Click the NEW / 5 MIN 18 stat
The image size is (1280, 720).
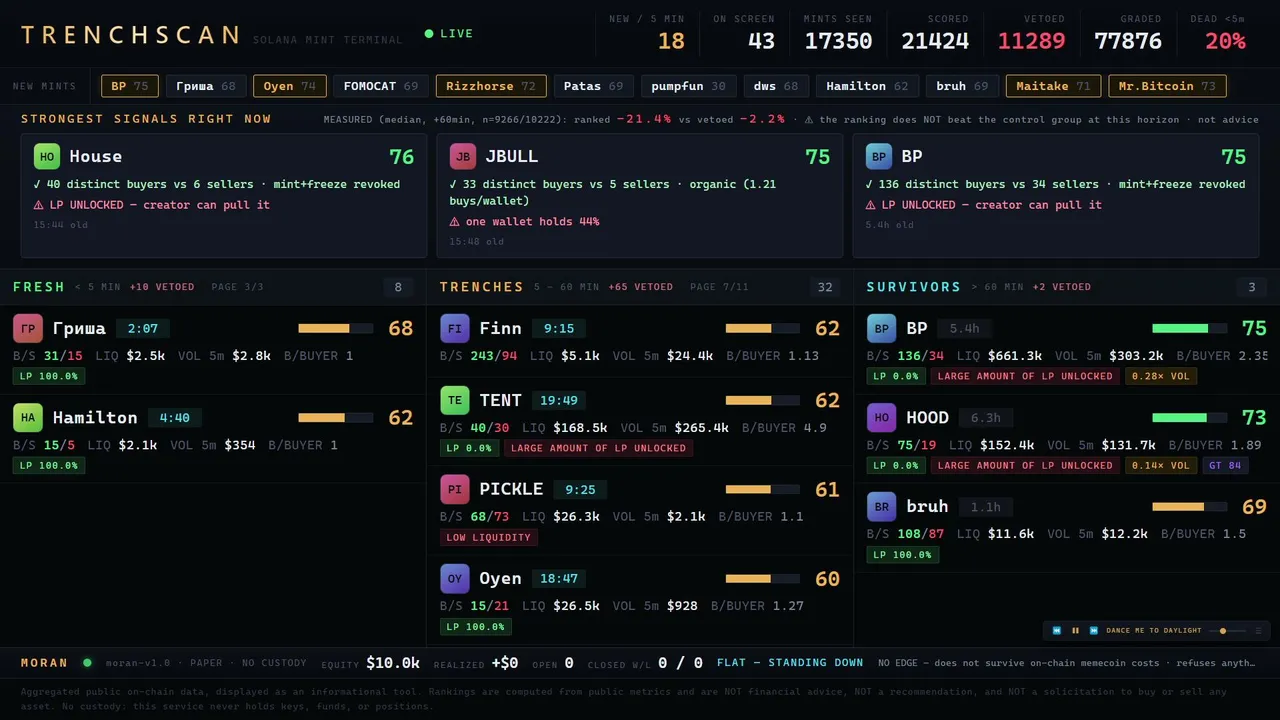[649, 32]
